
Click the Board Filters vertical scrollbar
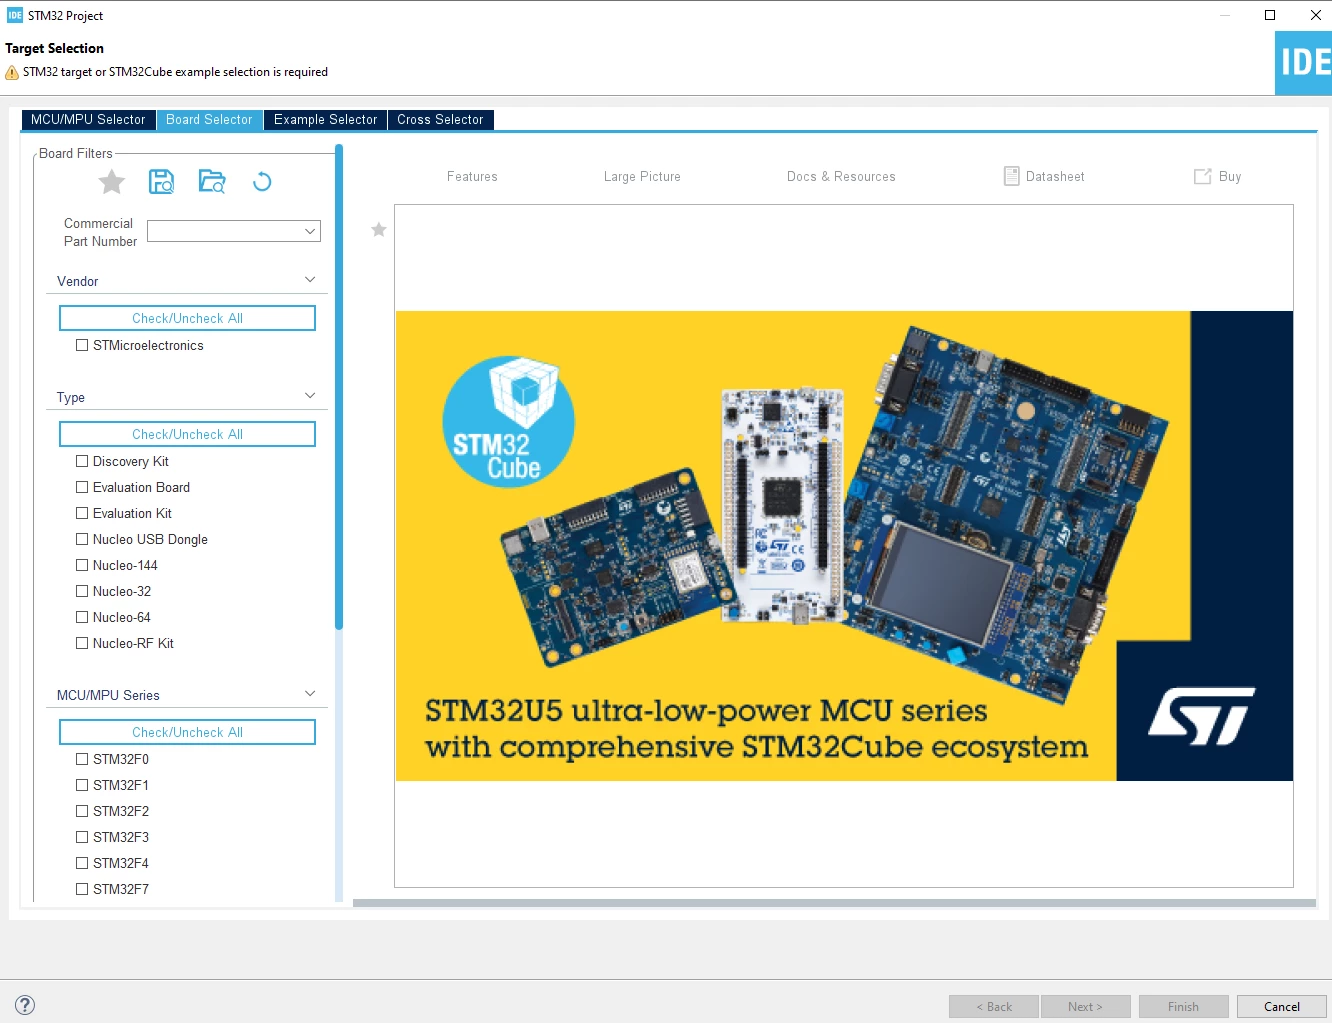pos(339,387)
